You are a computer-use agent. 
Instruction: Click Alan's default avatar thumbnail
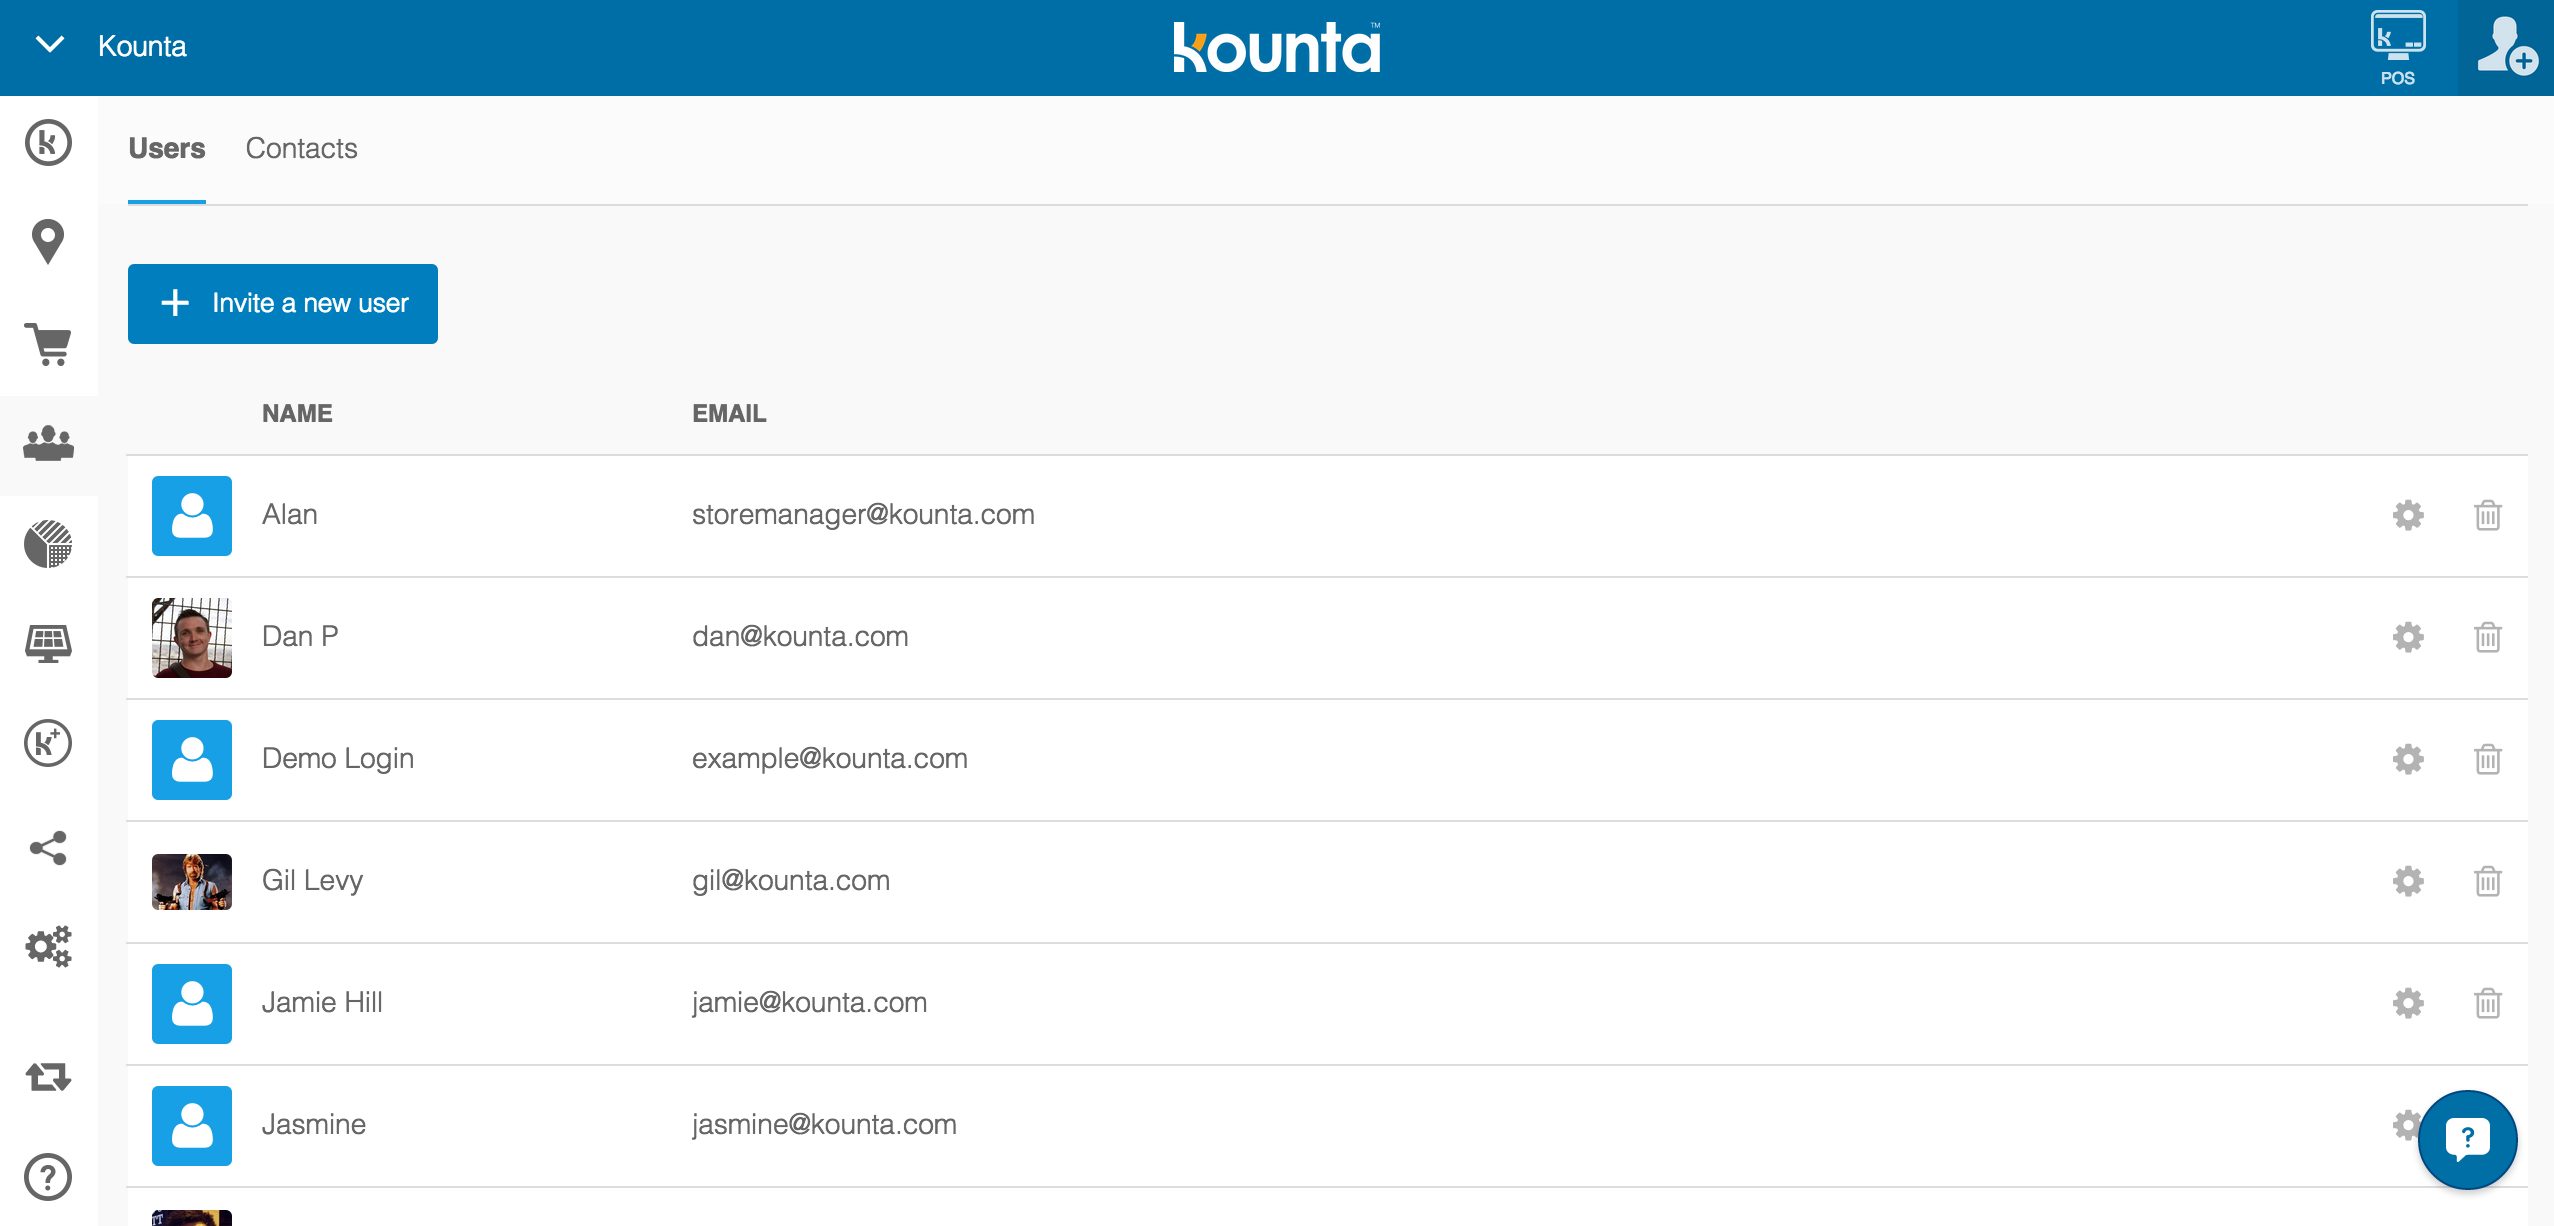click(192, 516)
